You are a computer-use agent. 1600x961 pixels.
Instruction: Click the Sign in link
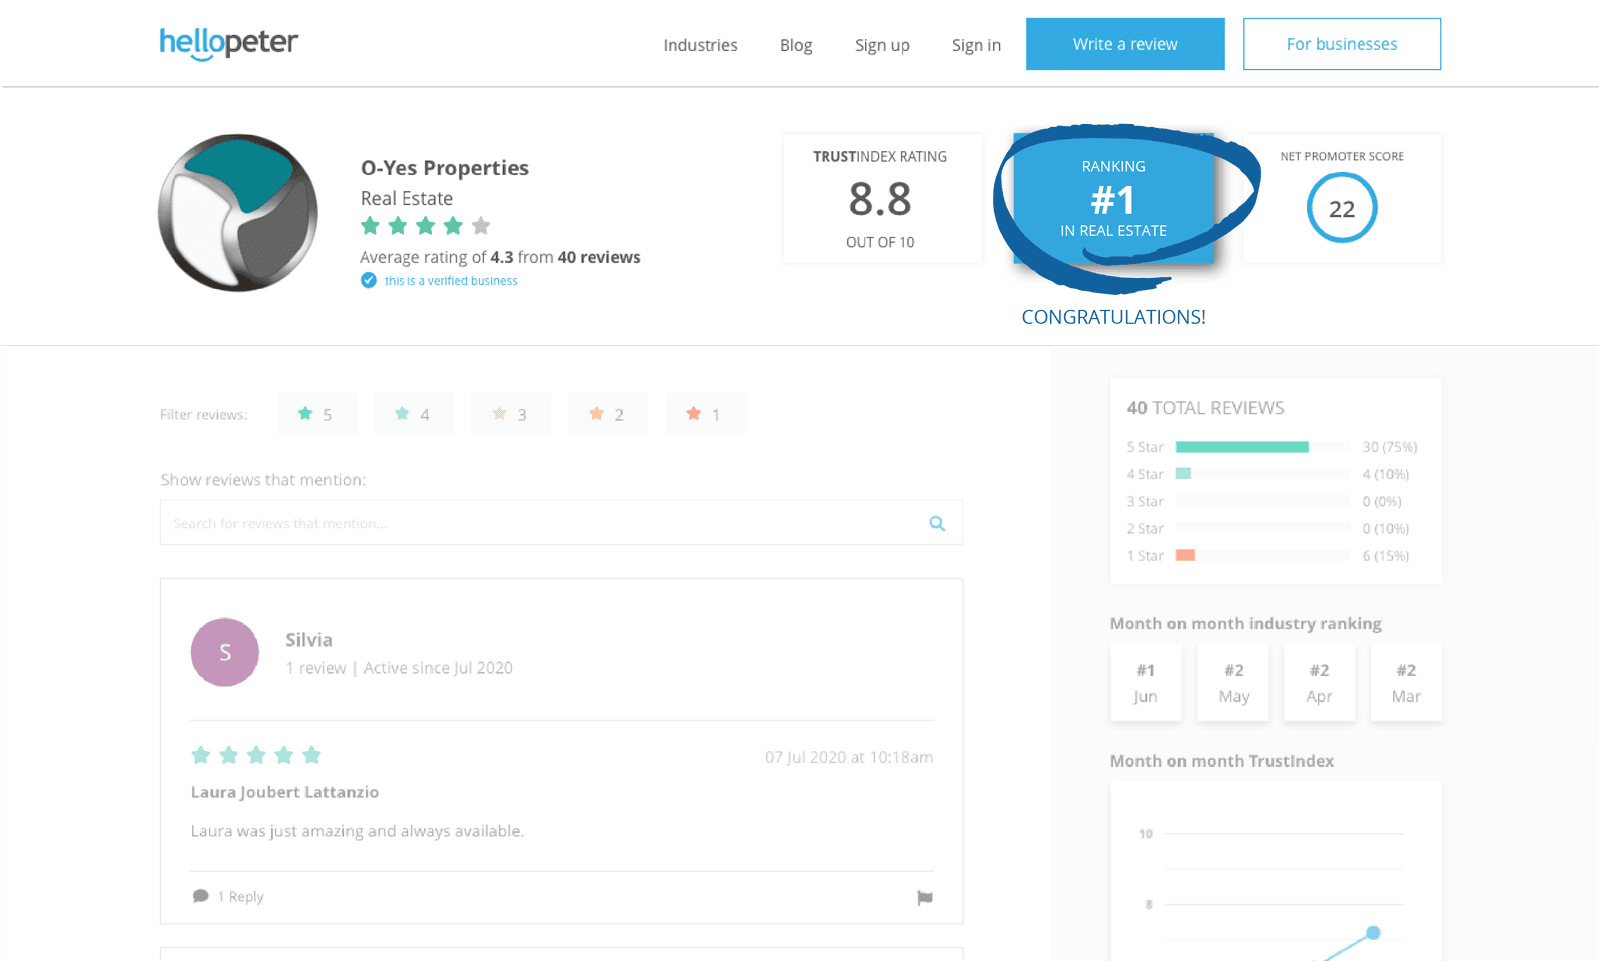(976, 45)
